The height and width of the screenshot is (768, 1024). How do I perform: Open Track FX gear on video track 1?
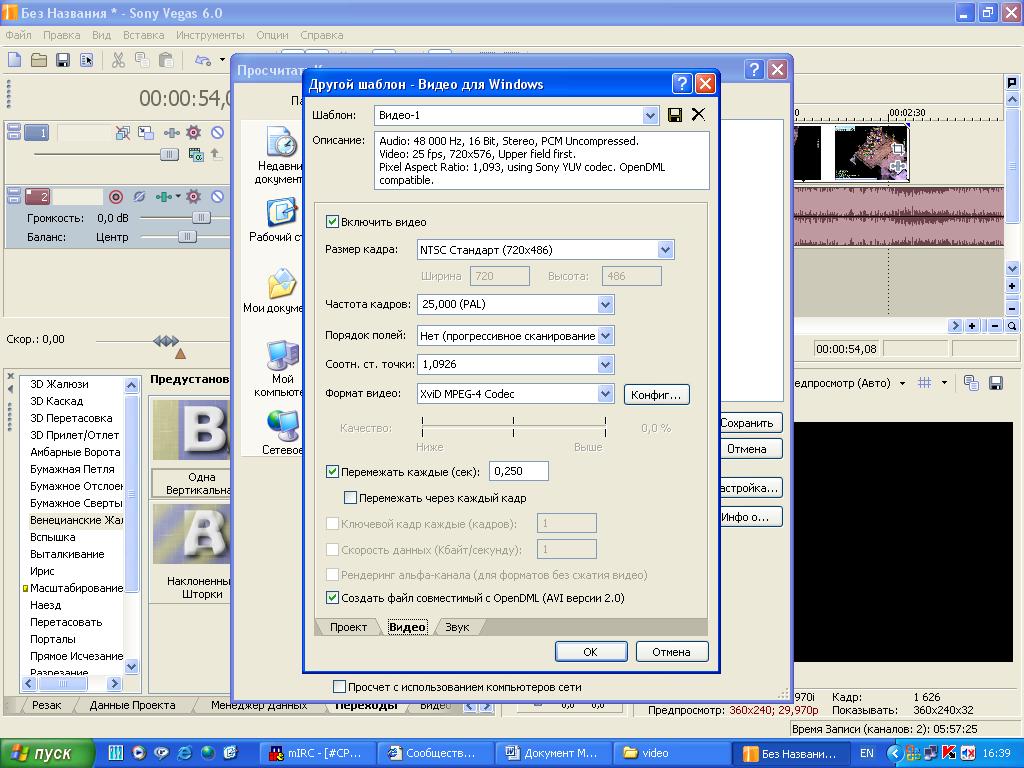(193, 133)
